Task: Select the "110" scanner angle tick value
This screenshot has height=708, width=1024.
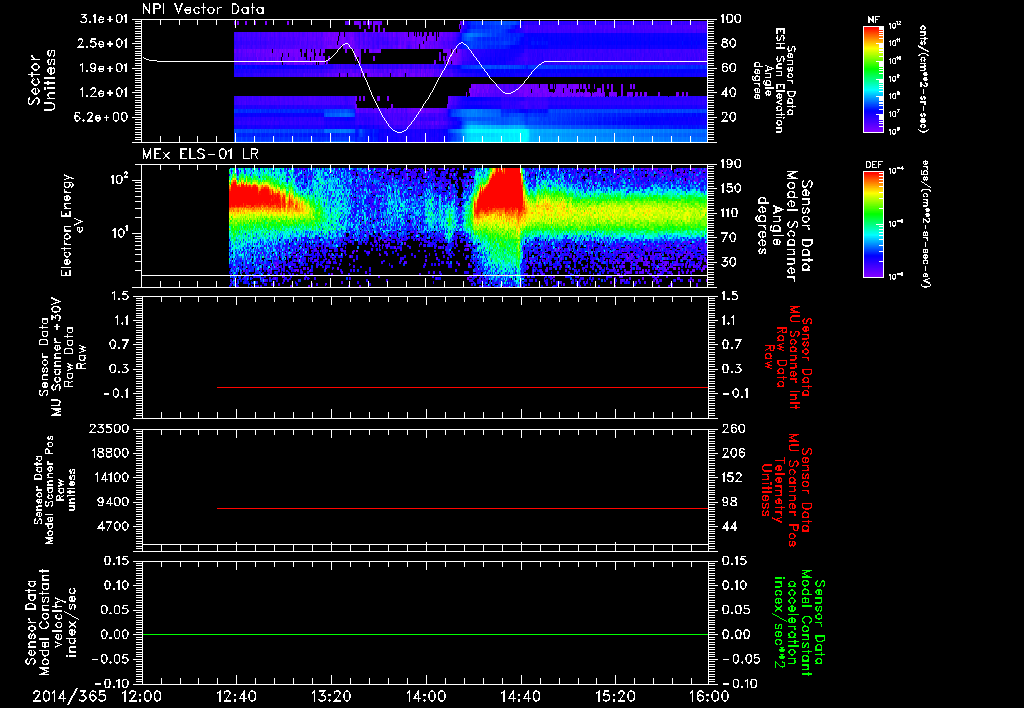Action: pos(731,213)
